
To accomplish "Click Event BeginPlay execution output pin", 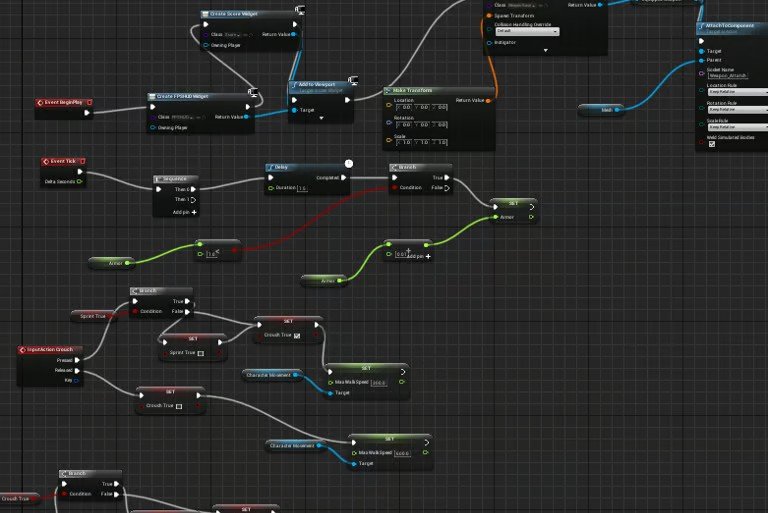I will 87,113.
